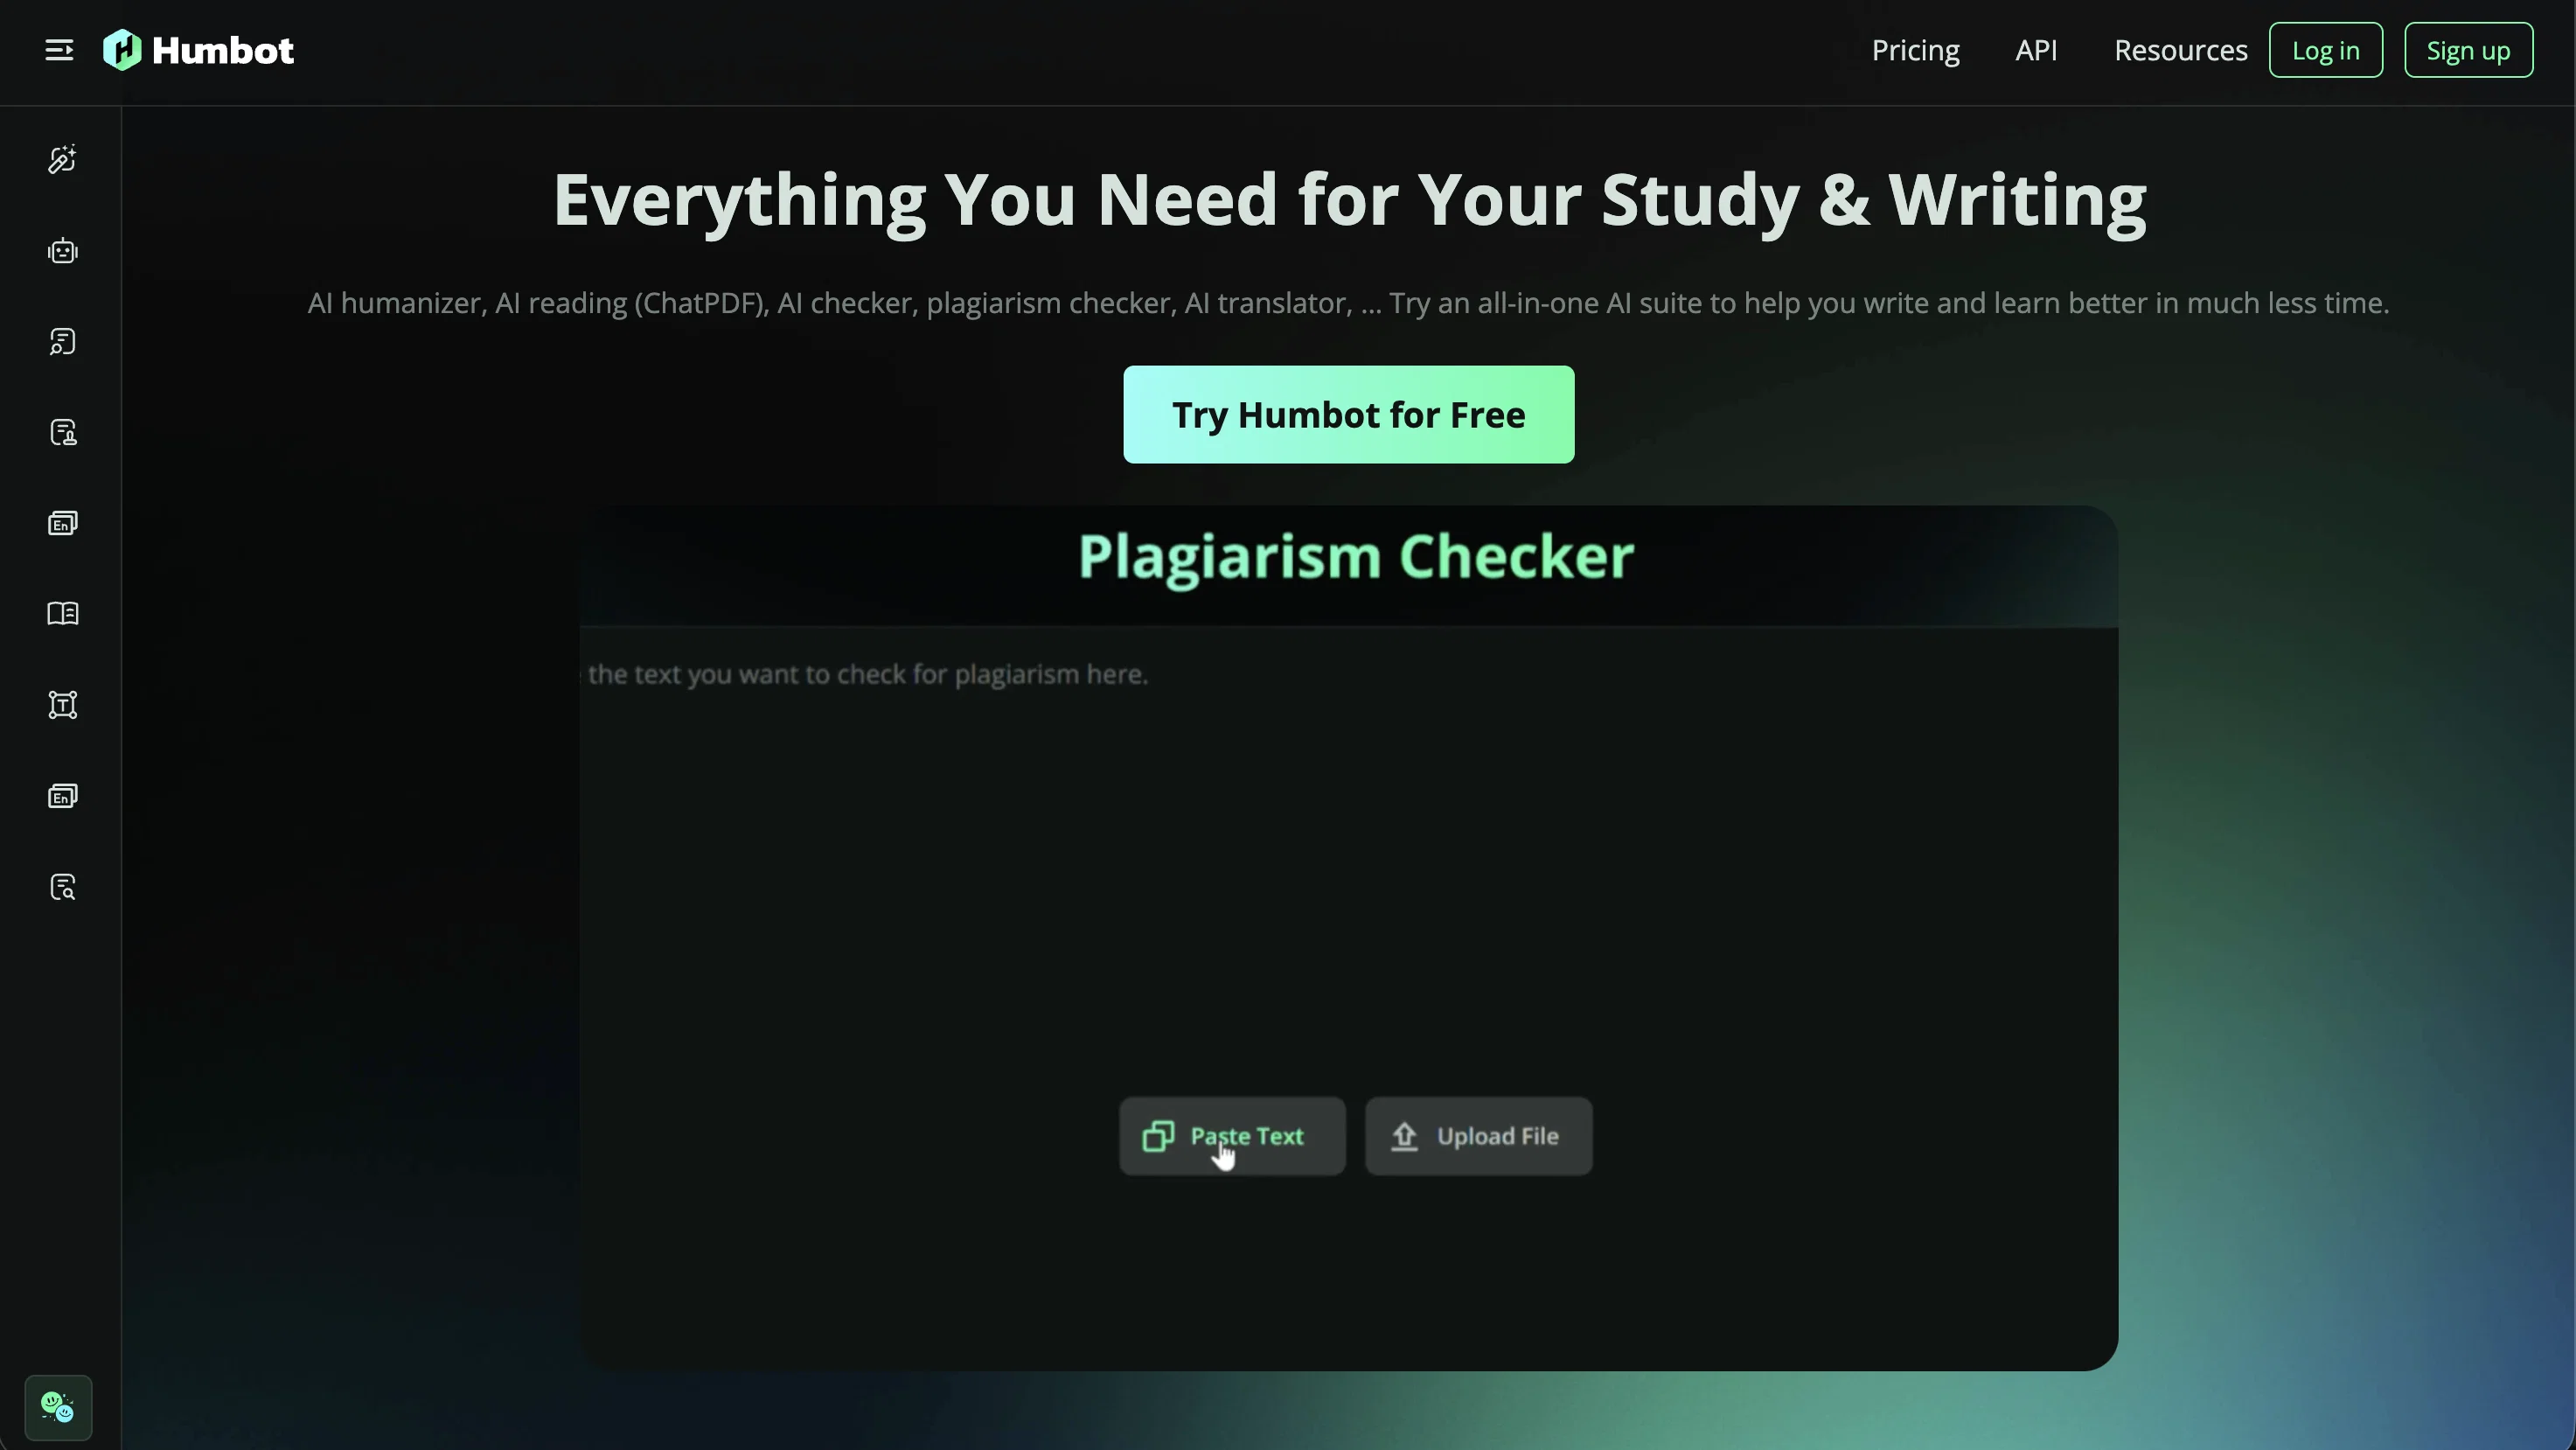Click the subtitle beginning 'AI humanizer, AI reading'
The image size is (2576, 1450).
(1348, 303)
